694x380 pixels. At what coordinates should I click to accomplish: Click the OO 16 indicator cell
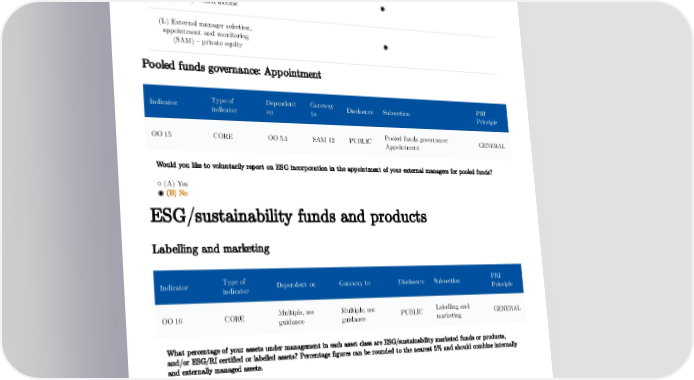172,321
